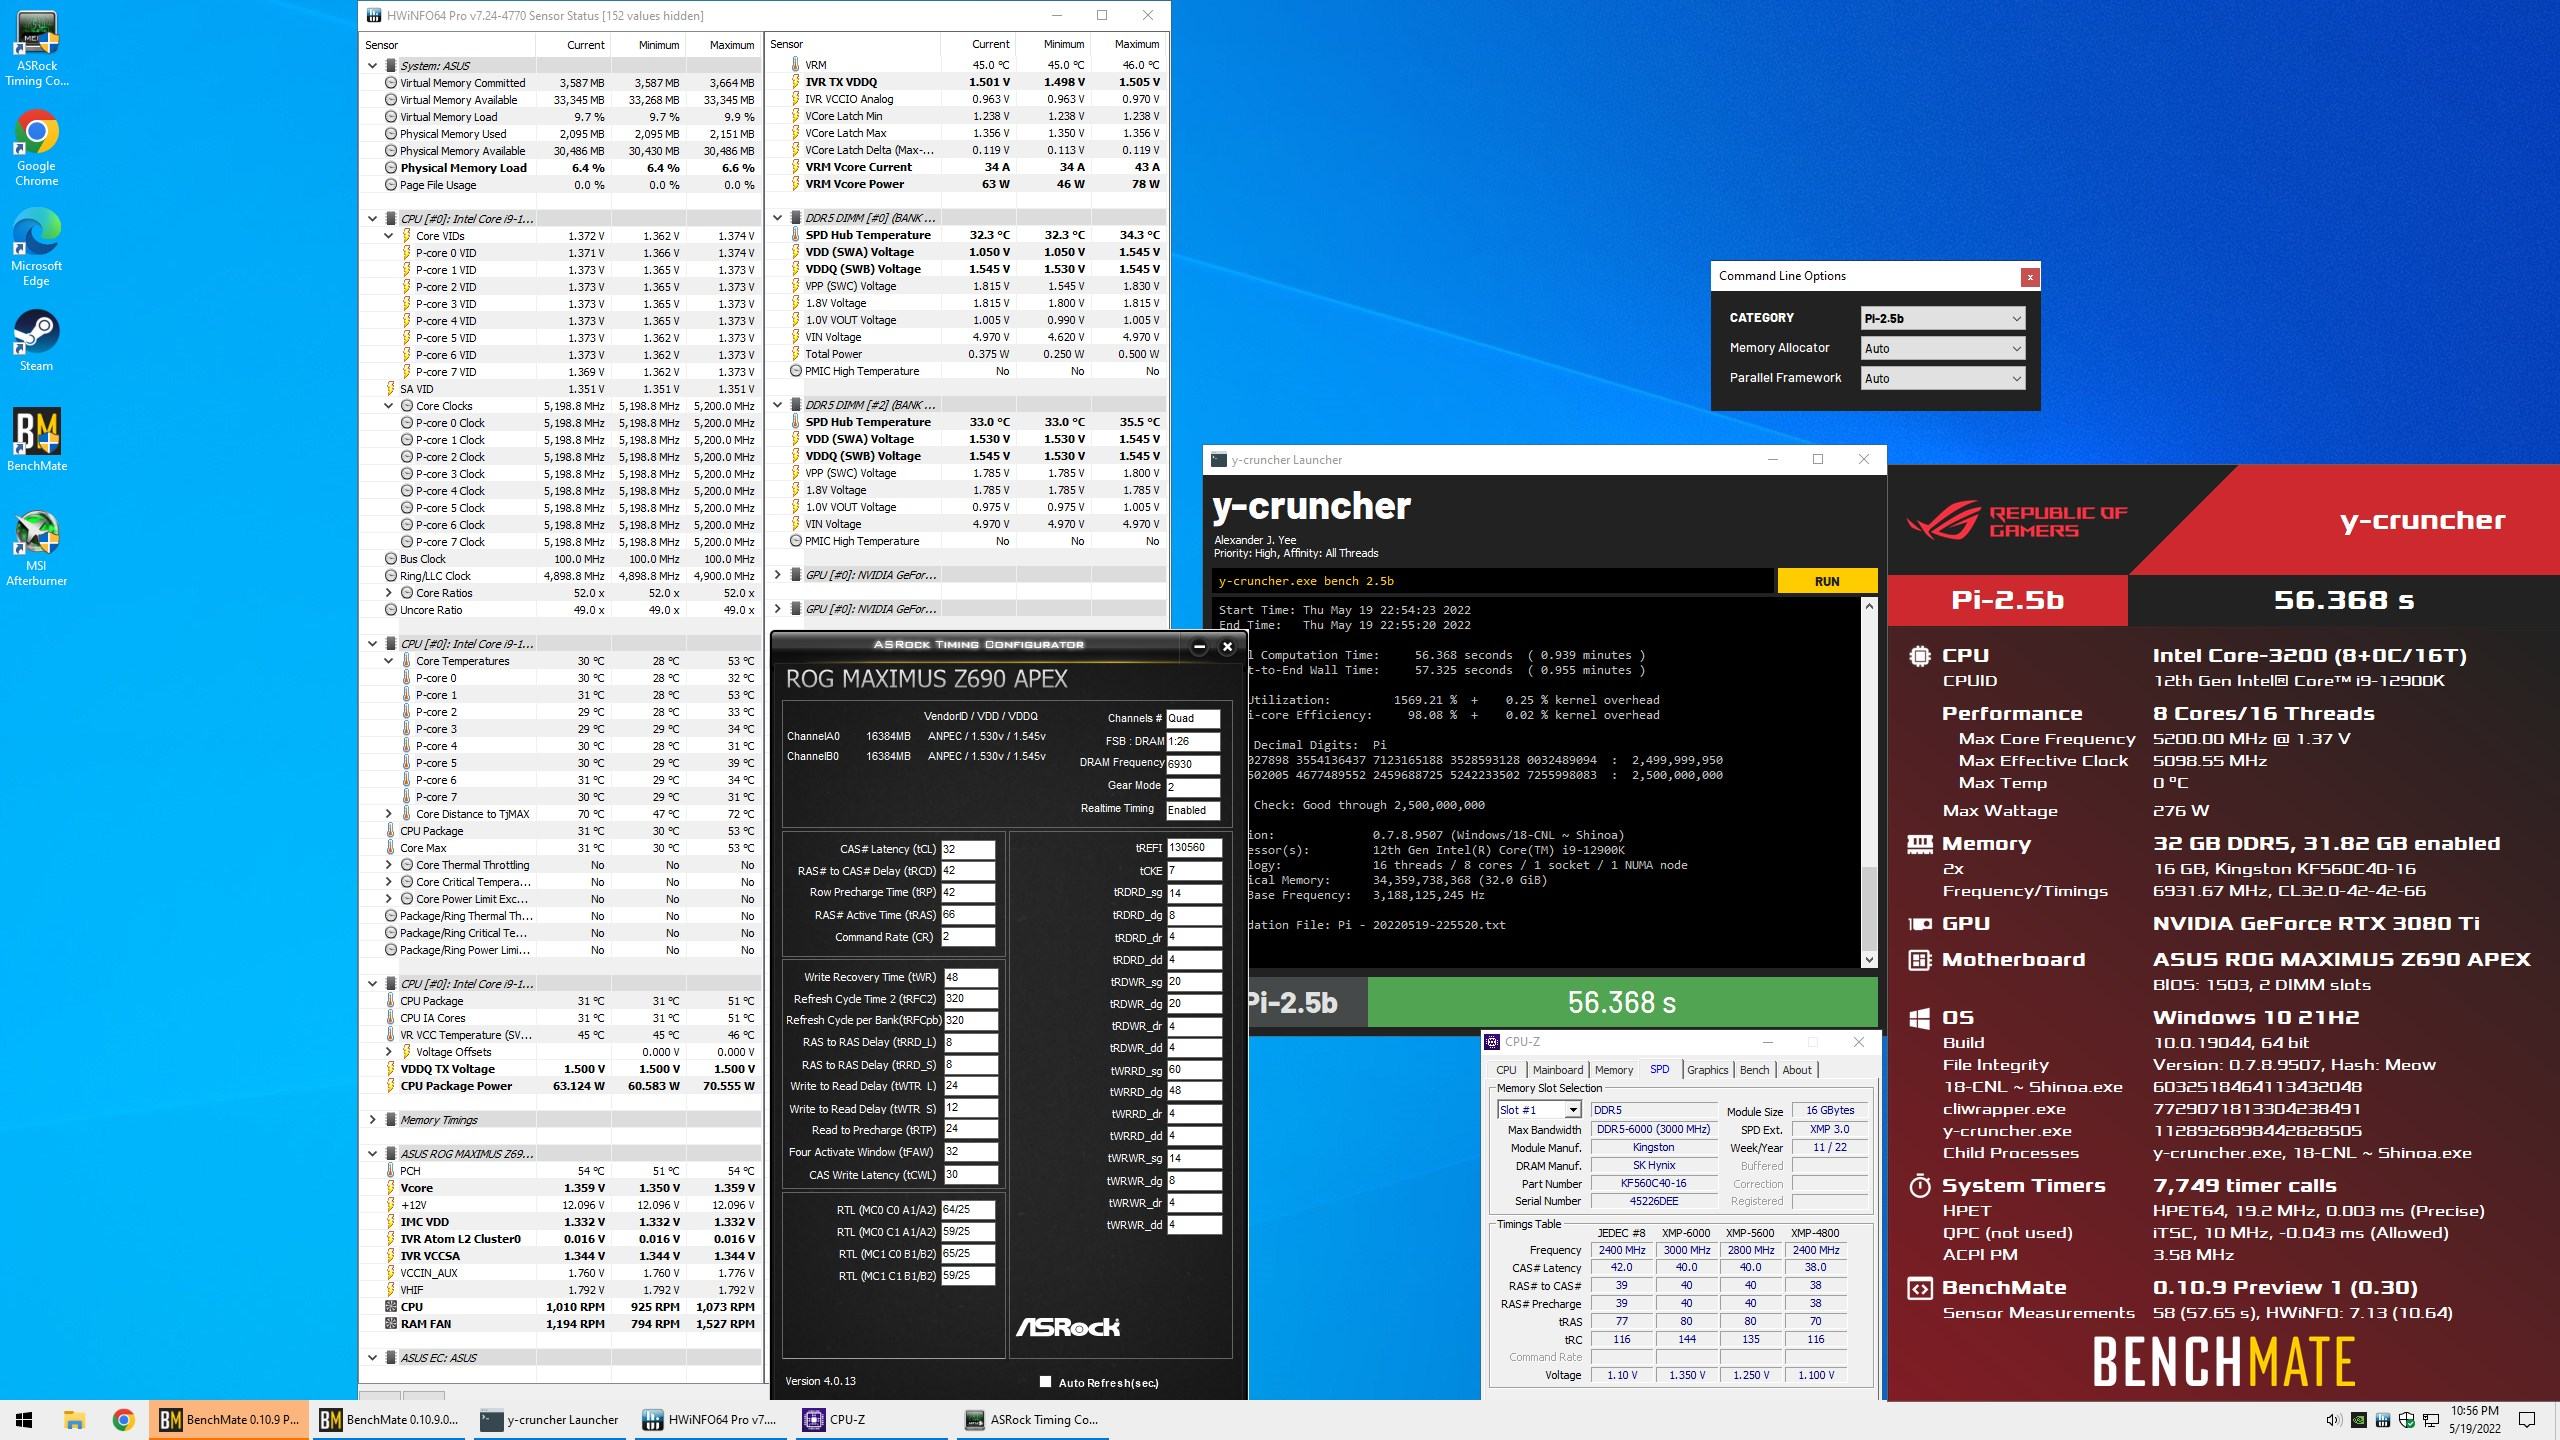
Task: Switch to ASRock Timing Co... taskbar item
Action: (1031, 1419)
